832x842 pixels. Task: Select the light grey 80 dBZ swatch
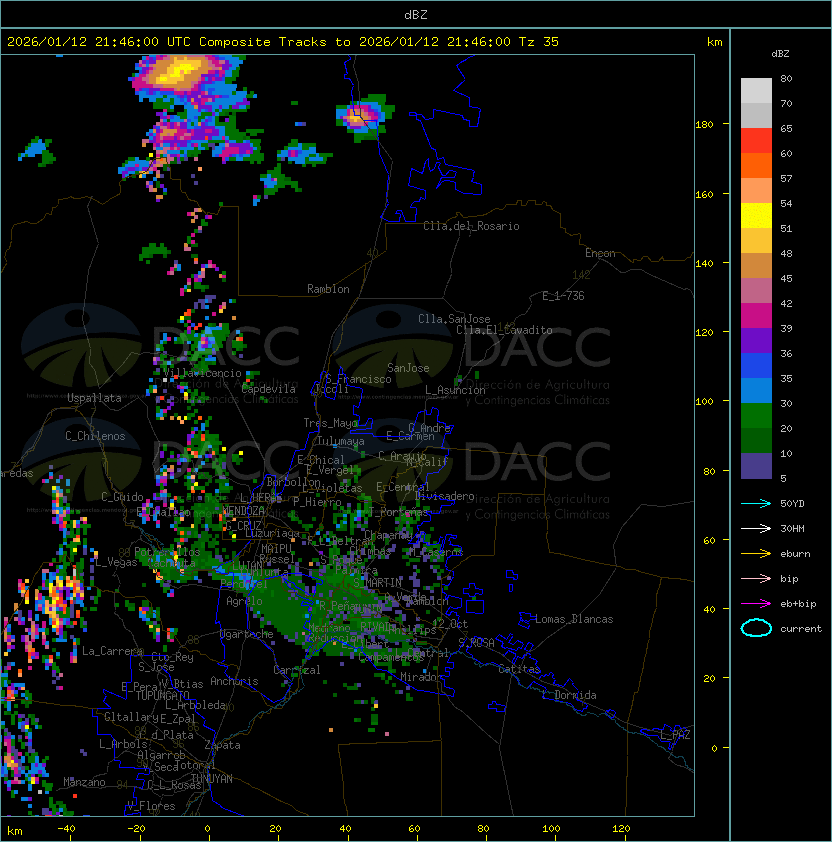(x=756, y=90)
